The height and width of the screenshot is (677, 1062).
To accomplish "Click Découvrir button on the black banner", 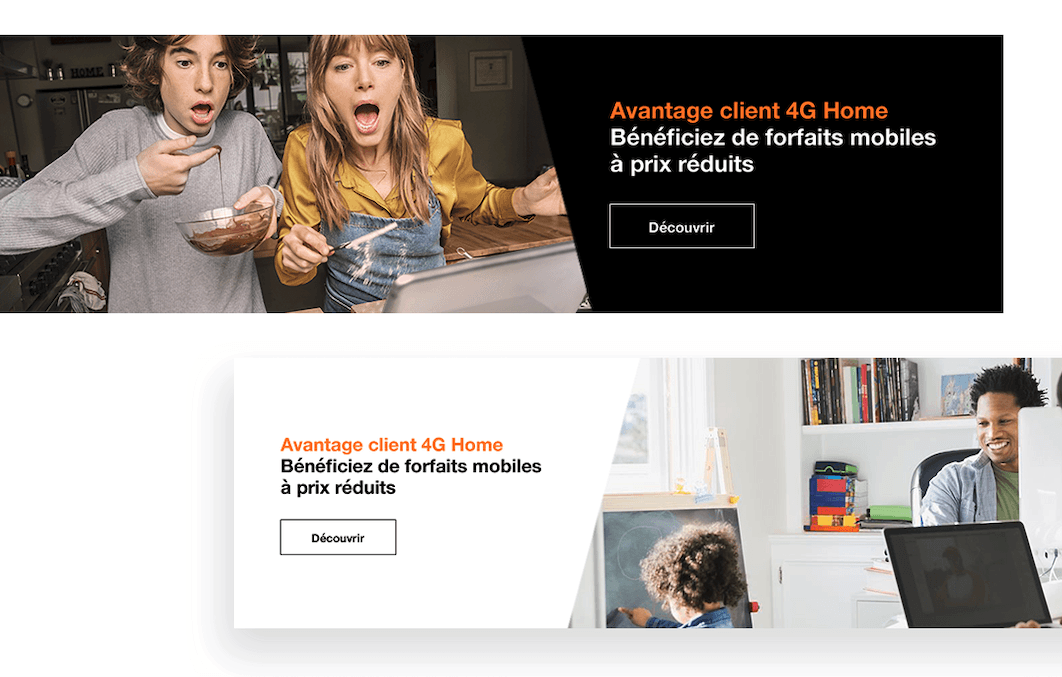I will 681,226.
